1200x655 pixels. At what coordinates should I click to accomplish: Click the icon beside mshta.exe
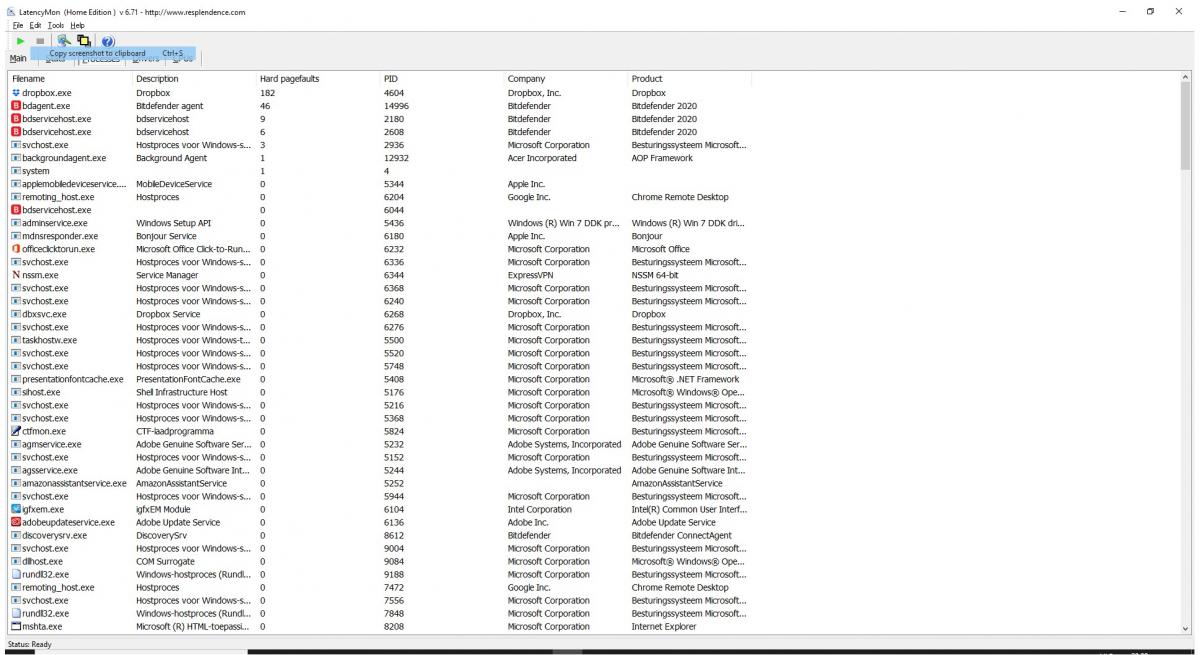tap(16, 626)
